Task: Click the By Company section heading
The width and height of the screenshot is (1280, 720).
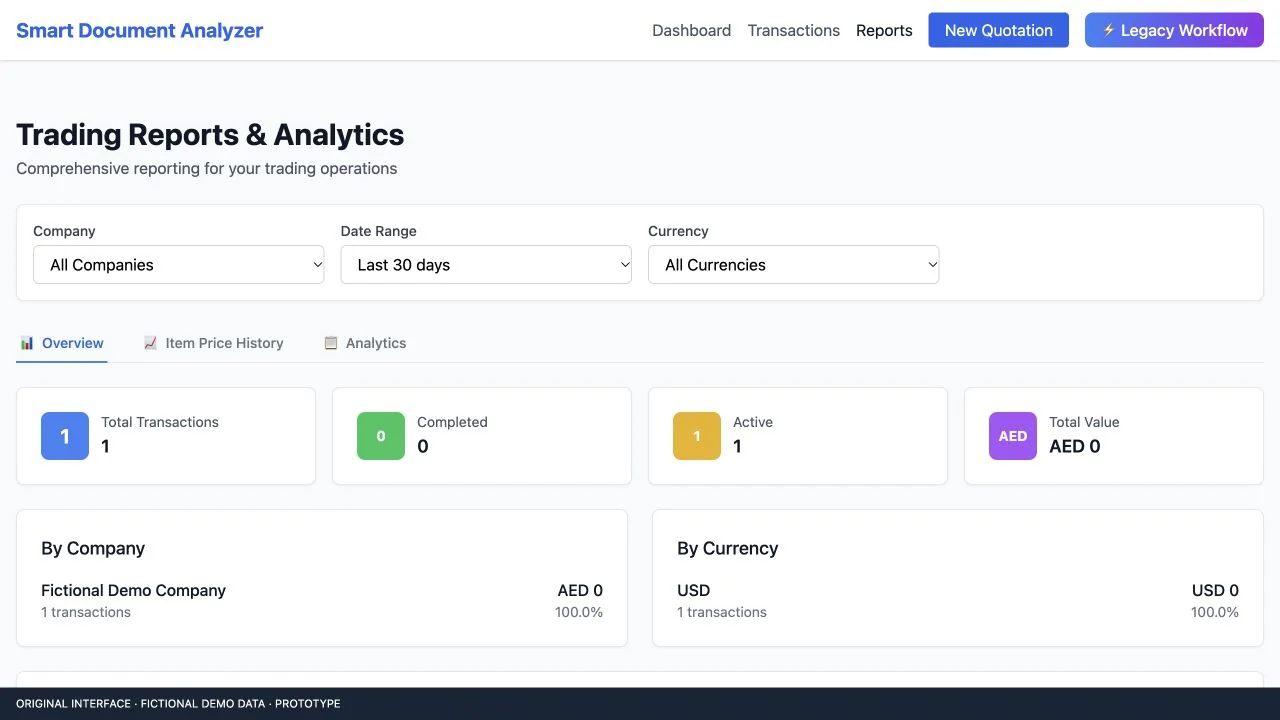Action: coord(93,548)
